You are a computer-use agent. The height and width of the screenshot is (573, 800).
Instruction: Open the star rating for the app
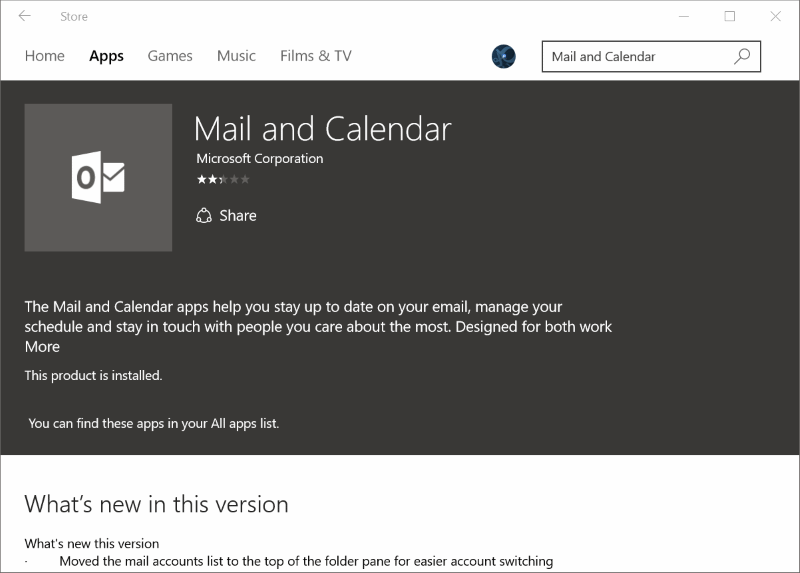pos(223,179)
